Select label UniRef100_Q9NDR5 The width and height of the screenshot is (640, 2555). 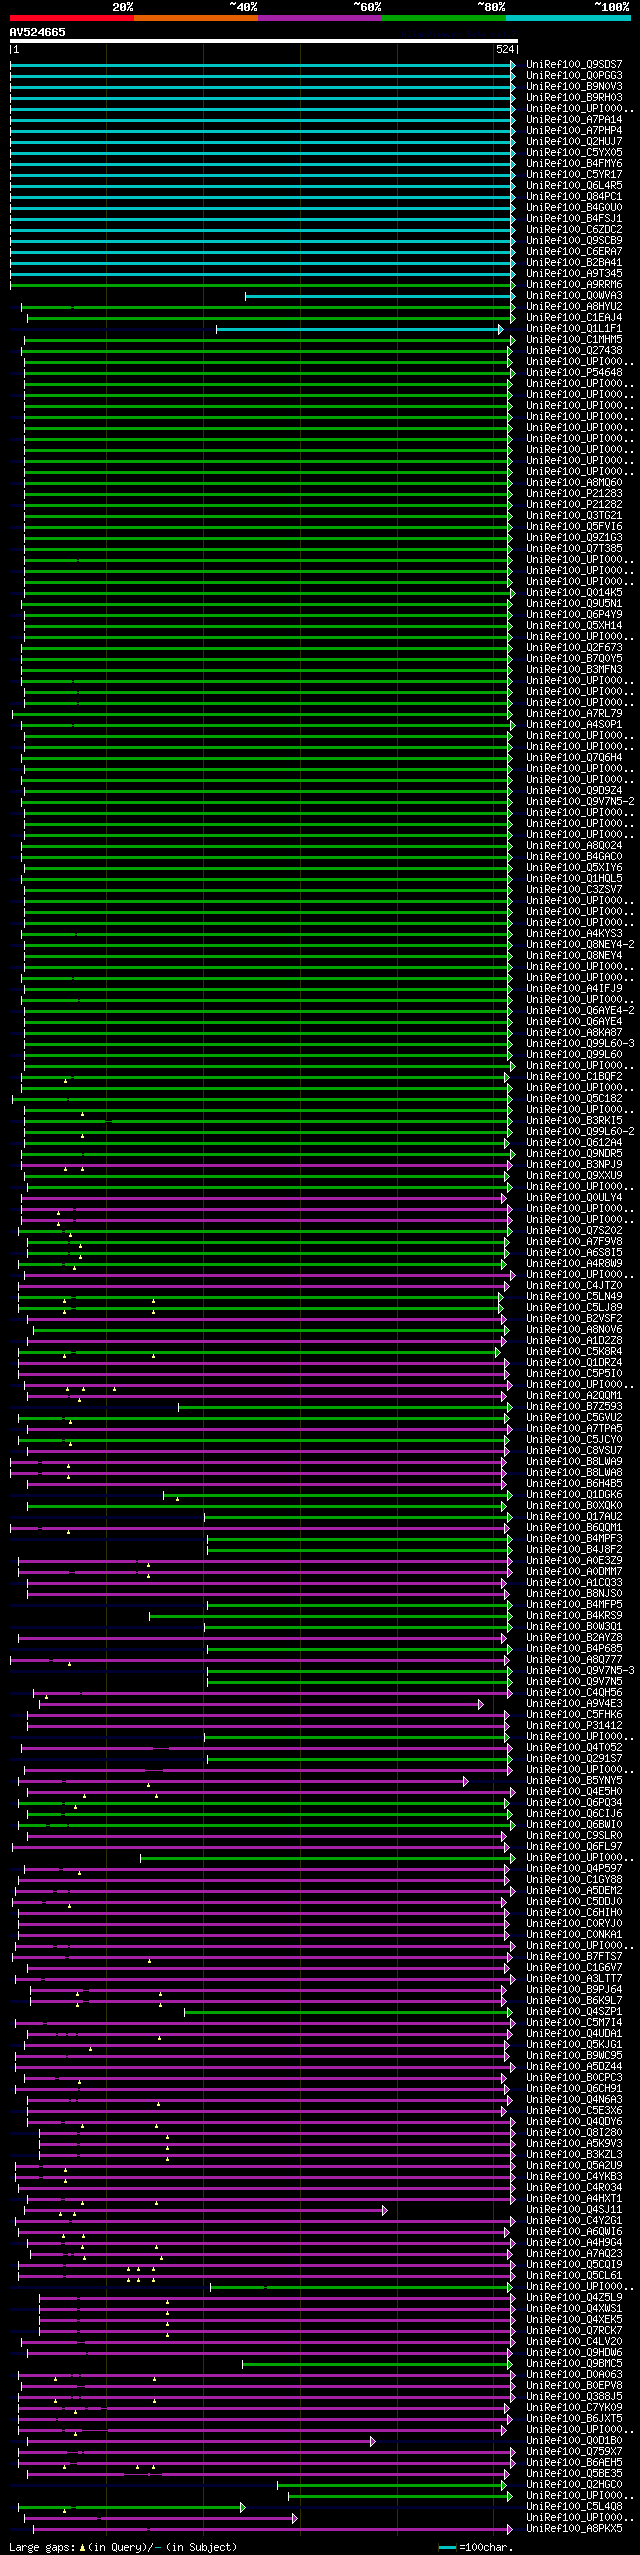click(x=574, y=1154)
